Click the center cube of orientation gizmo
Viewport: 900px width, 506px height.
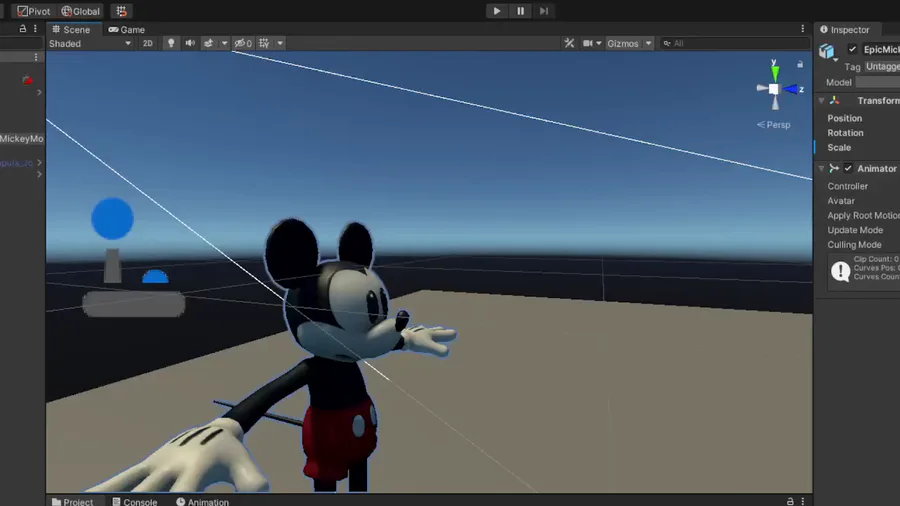pos(774,89)
